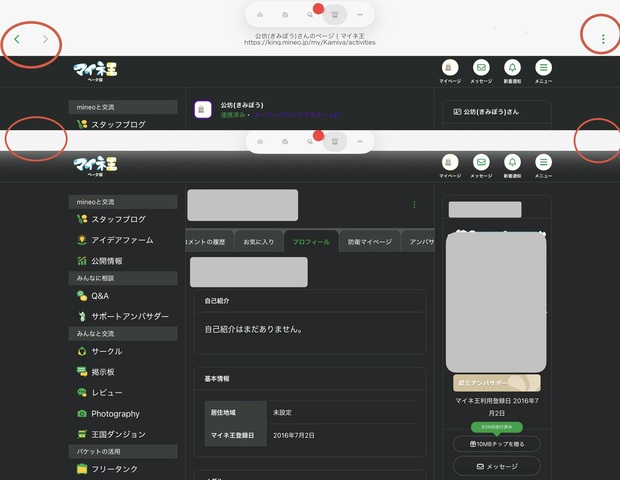Click the green 80MB送付済み tooltip label
Image resolution: width=620 pixels, height=480 pixels.
point(497,427)
